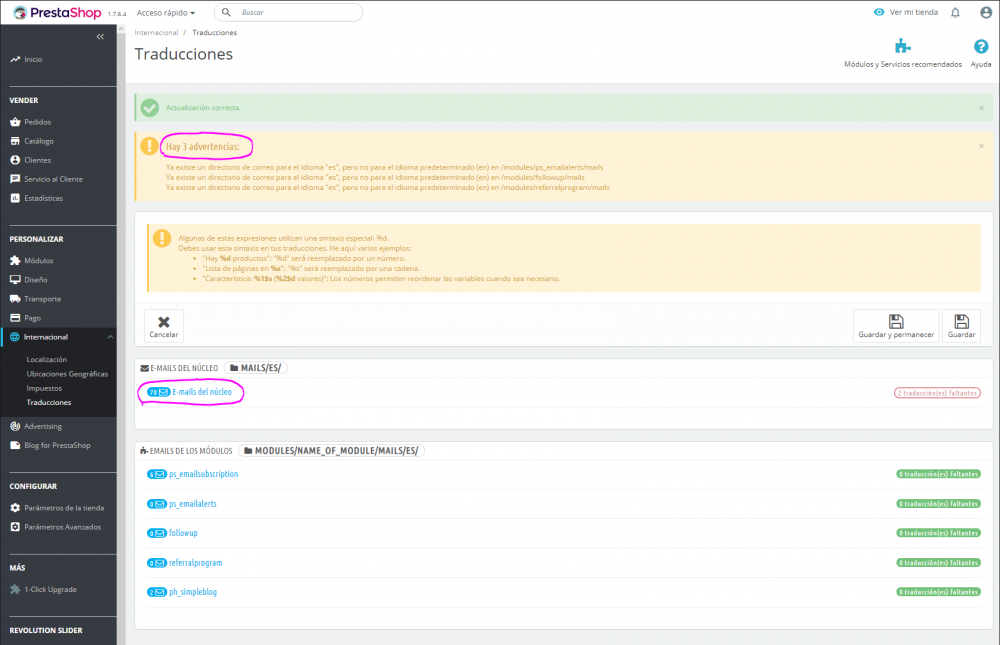Open Módulos y Servicios recomendados
The image size is (1000, 645).
click(x=902, y=53)
